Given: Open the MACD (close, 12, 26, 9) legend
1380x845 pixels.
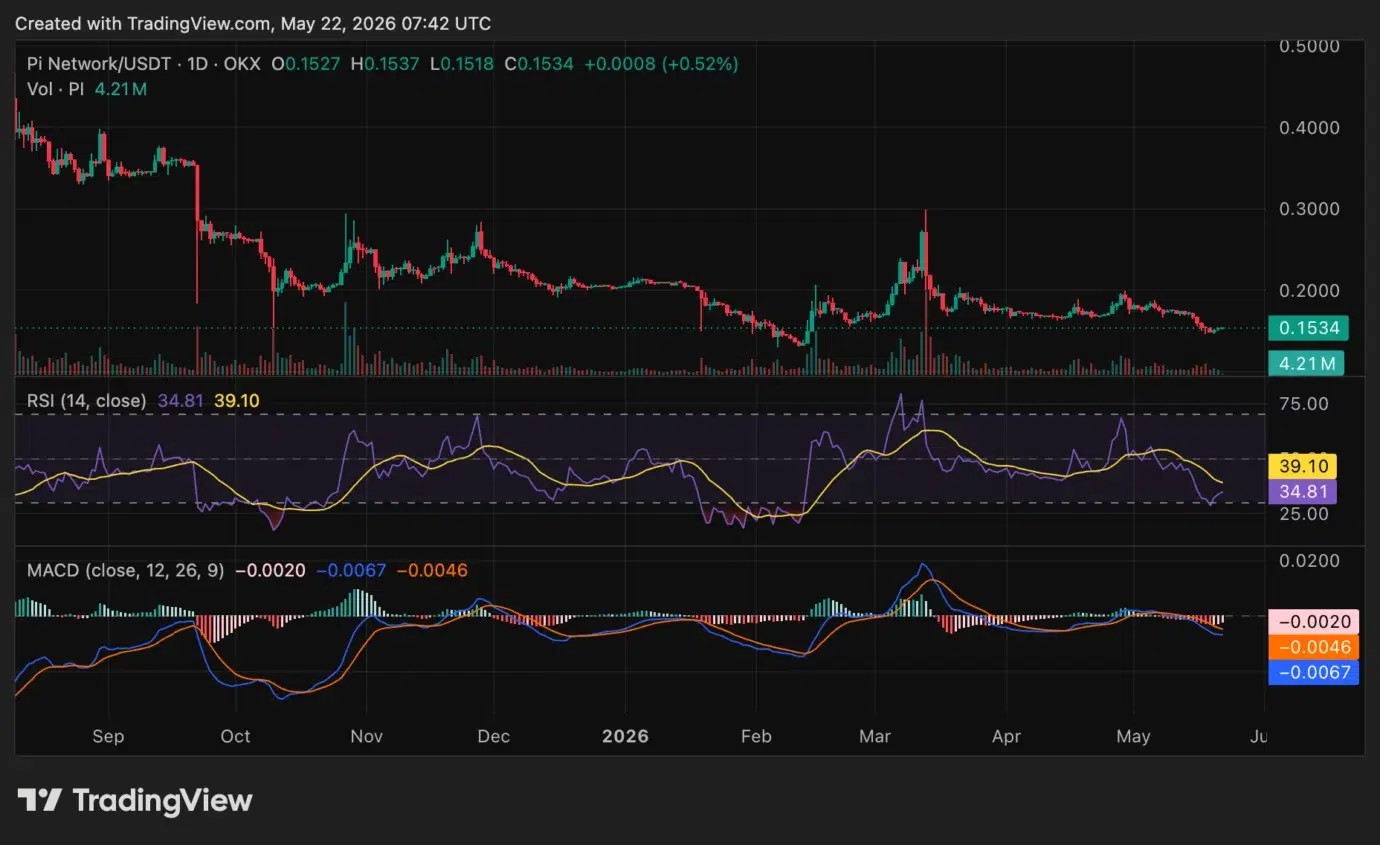Looking at the screenshot, I should (126, 571).
